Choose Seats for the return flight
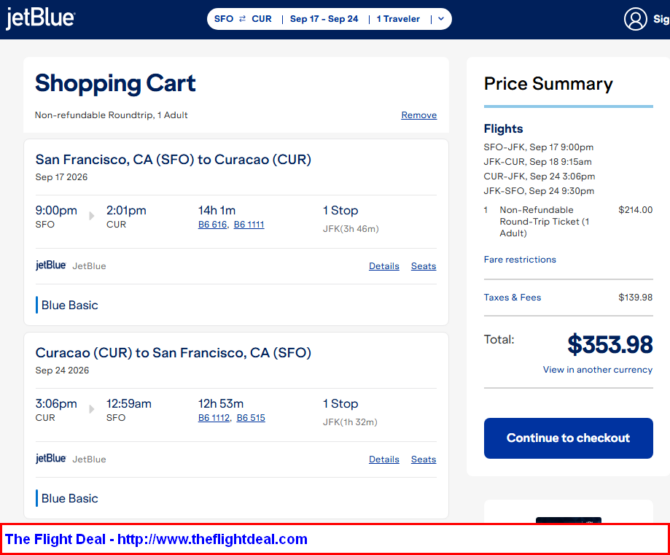Viewport: 670px width, 555px height. (423, 459)
